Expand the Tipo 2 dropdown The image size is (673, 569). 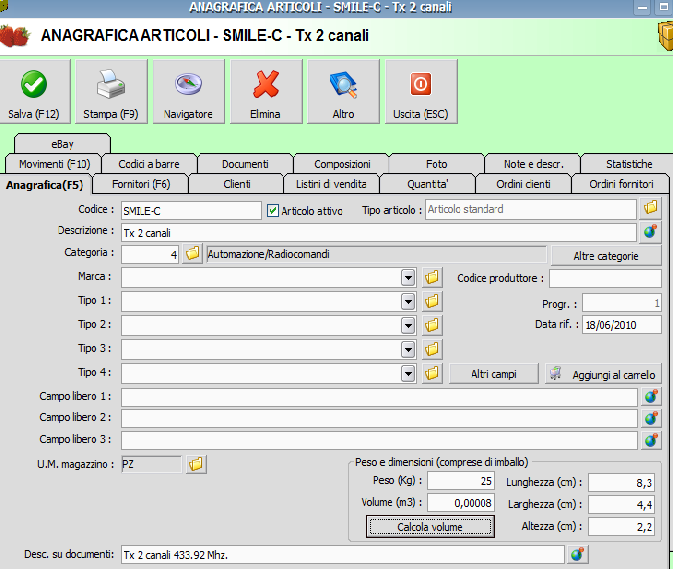click(408, 326)
